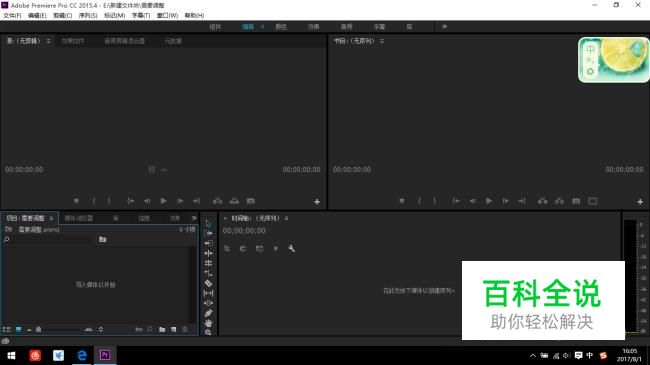Toggle timeline Linked Selection
650x365 pixels.
pyautogui.click(x=259, y=248)
